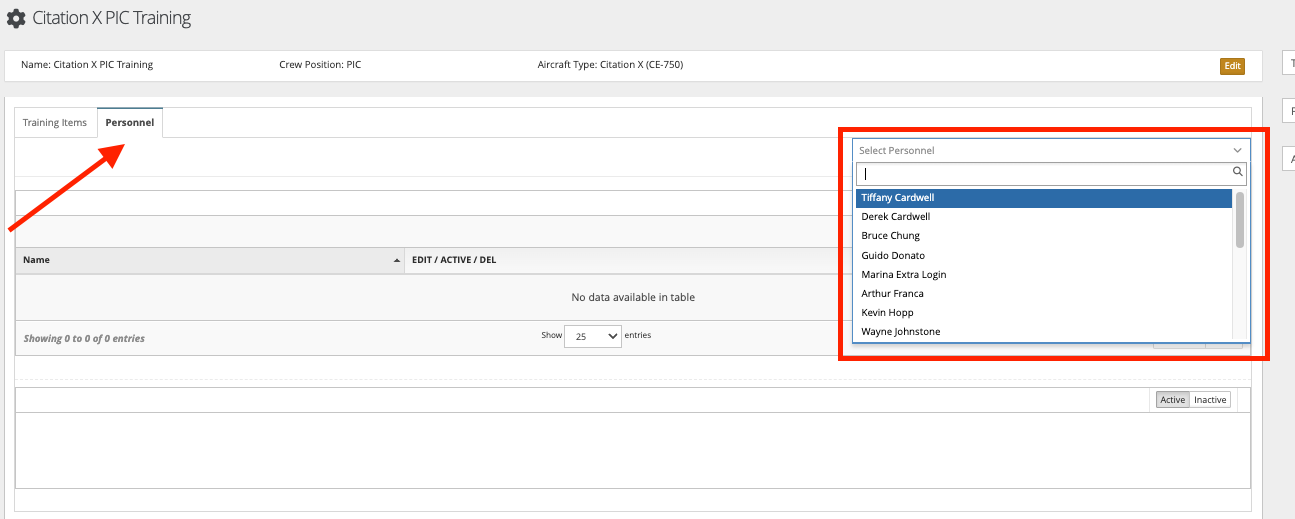The height and width of the screenshot is (519, 1295).
Task: Switch to the Personnel tab
Action: [130, 123]
